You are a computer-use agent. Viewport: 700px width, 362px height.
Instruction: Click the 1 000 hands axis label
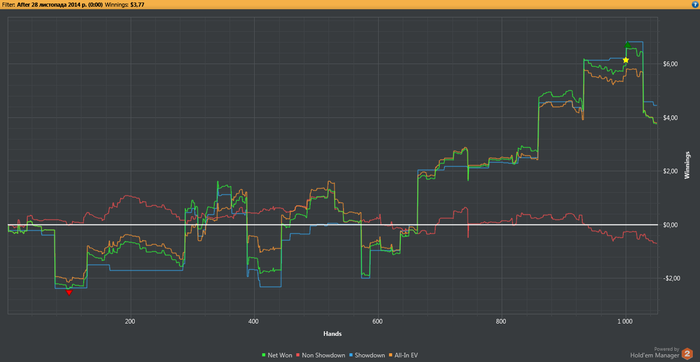click(x=625, y=320)
